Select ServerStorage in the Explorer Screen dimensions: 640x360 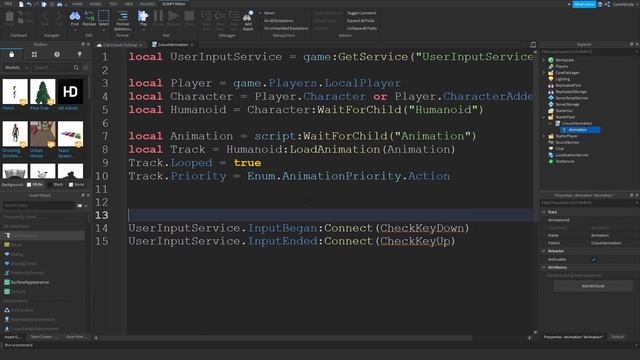point(567,104)
